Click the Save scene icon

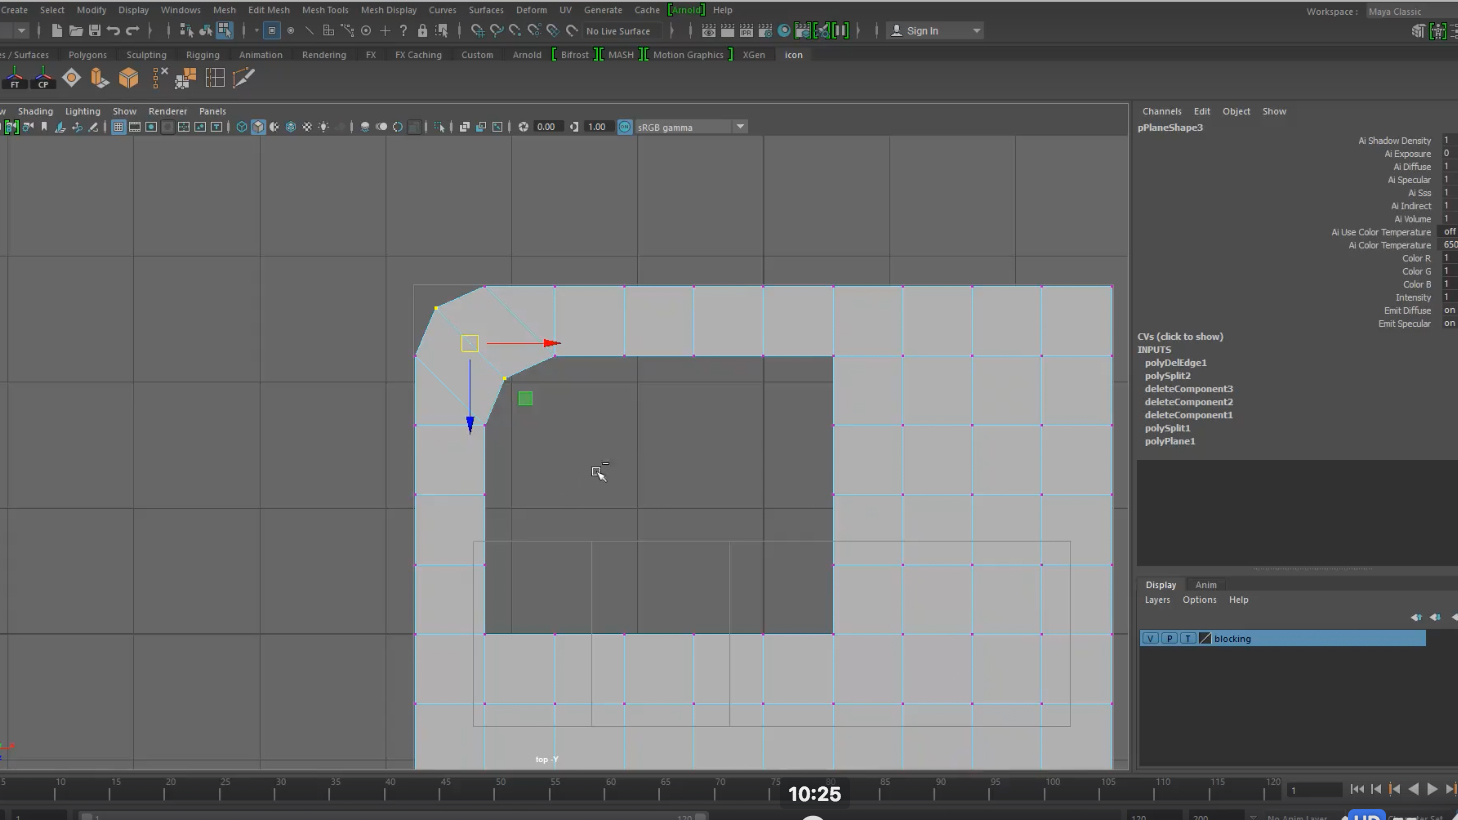coord(94,31)
